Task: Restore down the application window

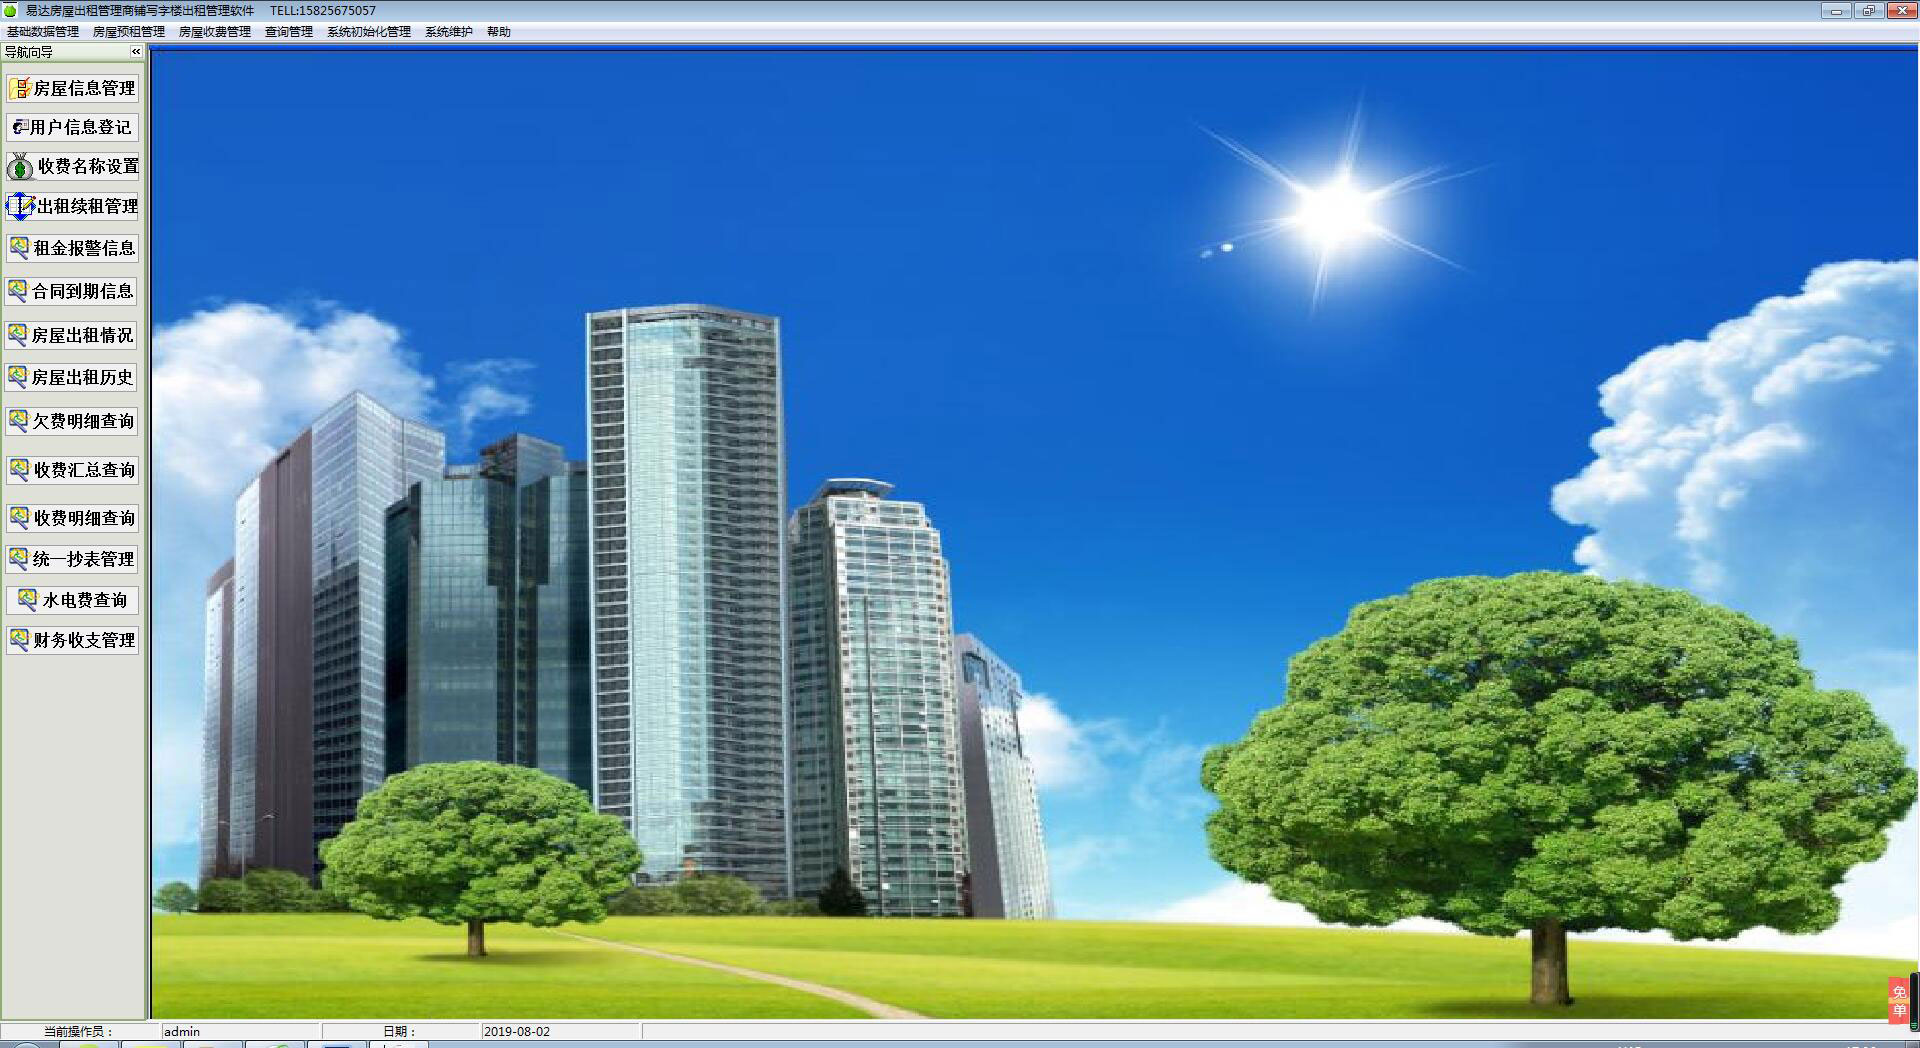Action: pyautogui.click(x=1868, y=11)
